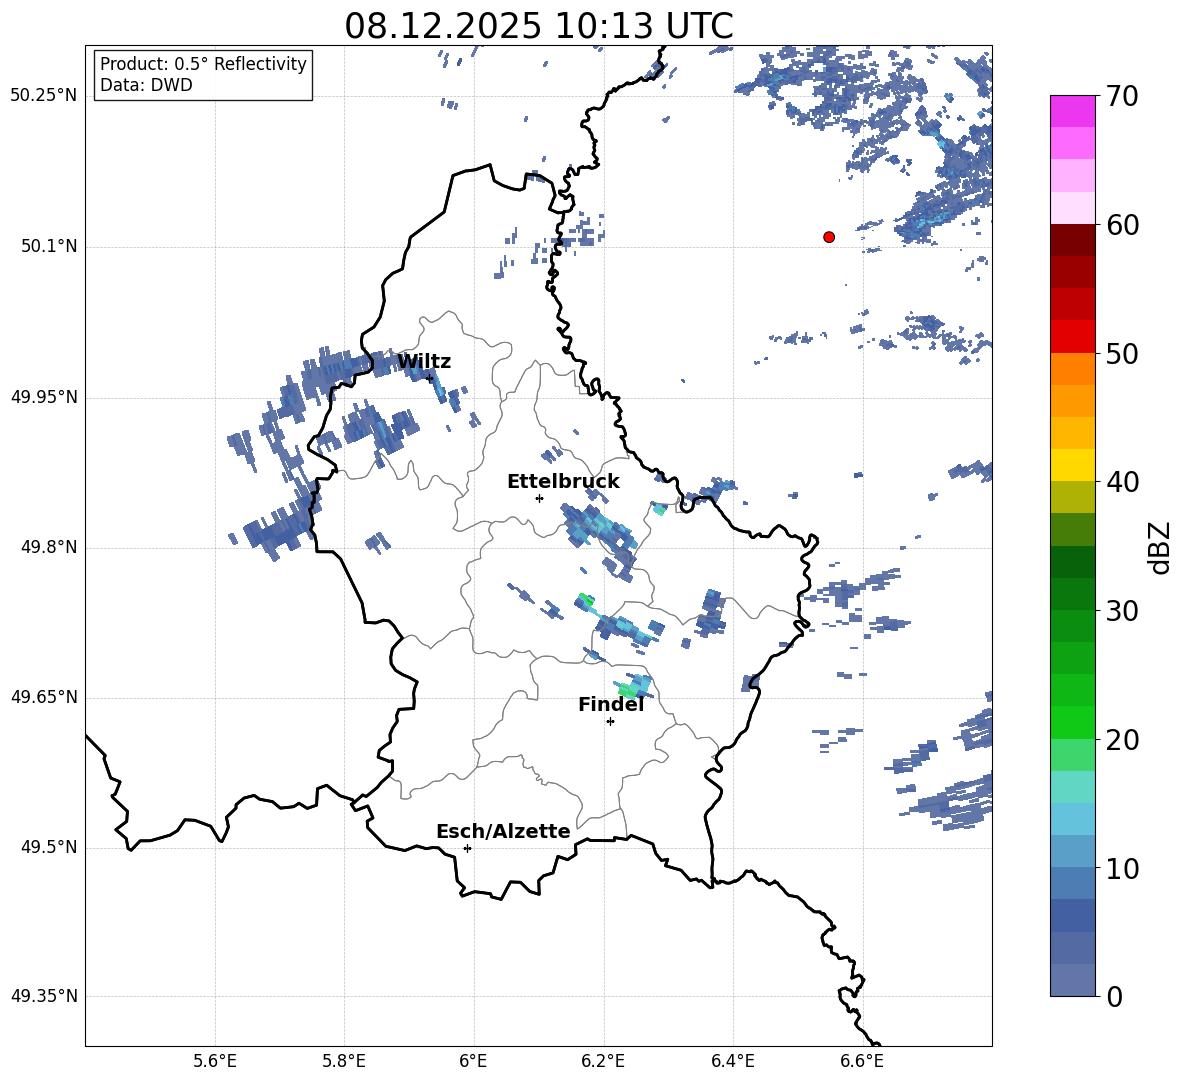
Task: Click the Esch/Alzette city label
Action: (x=503, y=831)
